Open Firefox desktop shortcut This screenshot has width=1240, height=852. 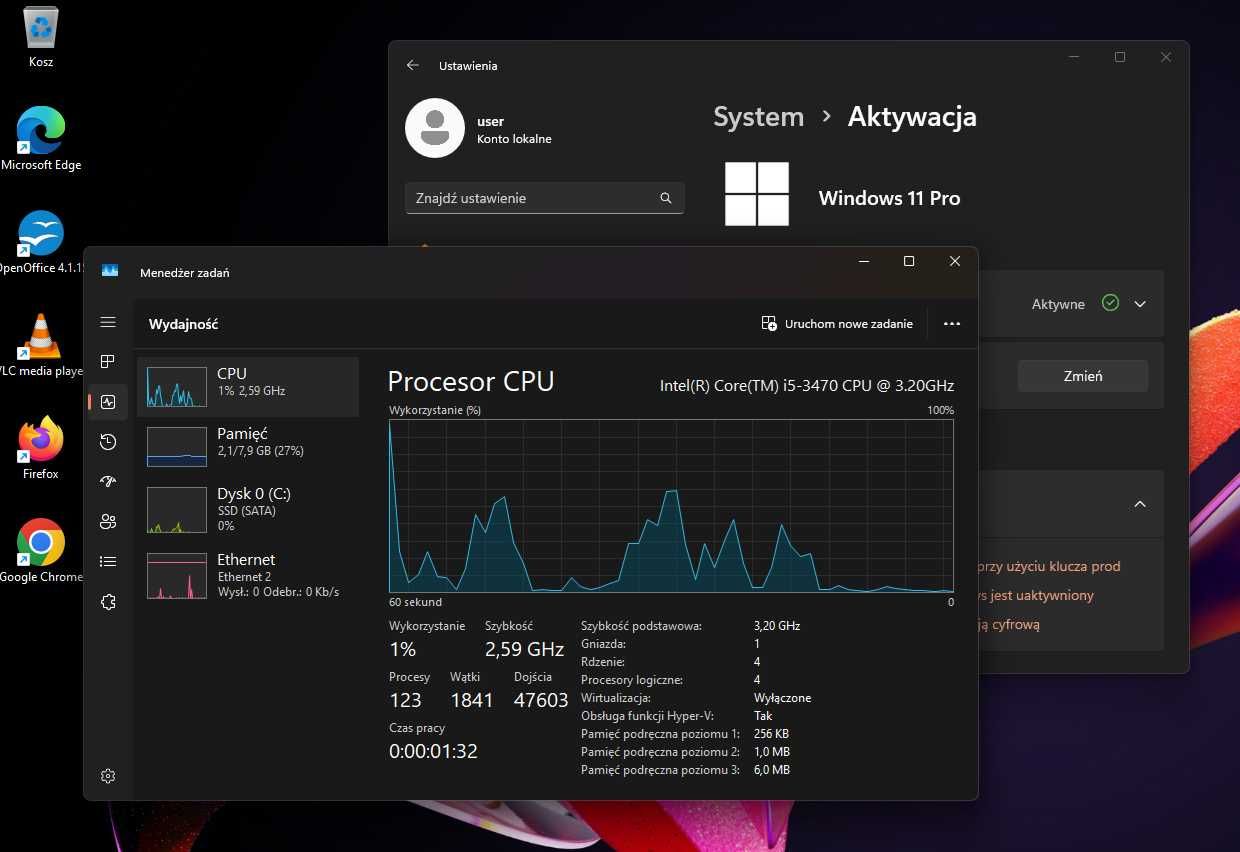click(x=41, y=448)
